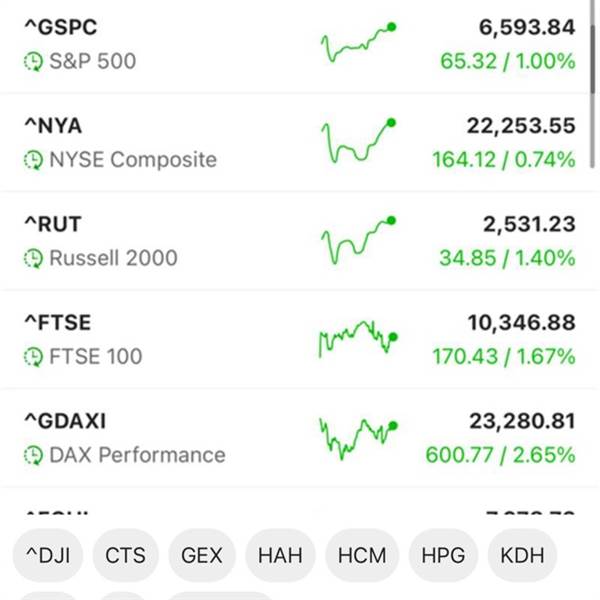This screenshot has width=600, height=600.
Task: Click the clock icon beside FTSE 100
Action: [x=33, y=356]
